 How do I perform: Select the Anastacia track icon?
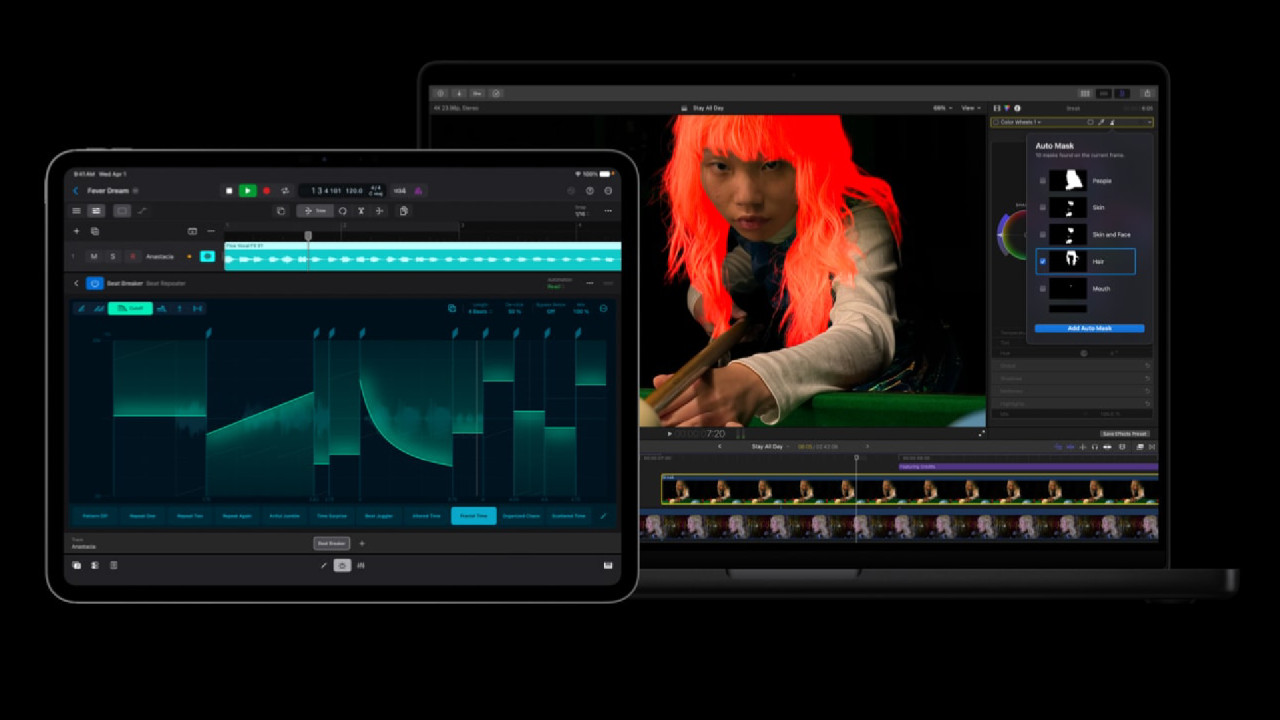tap(208, 257)
